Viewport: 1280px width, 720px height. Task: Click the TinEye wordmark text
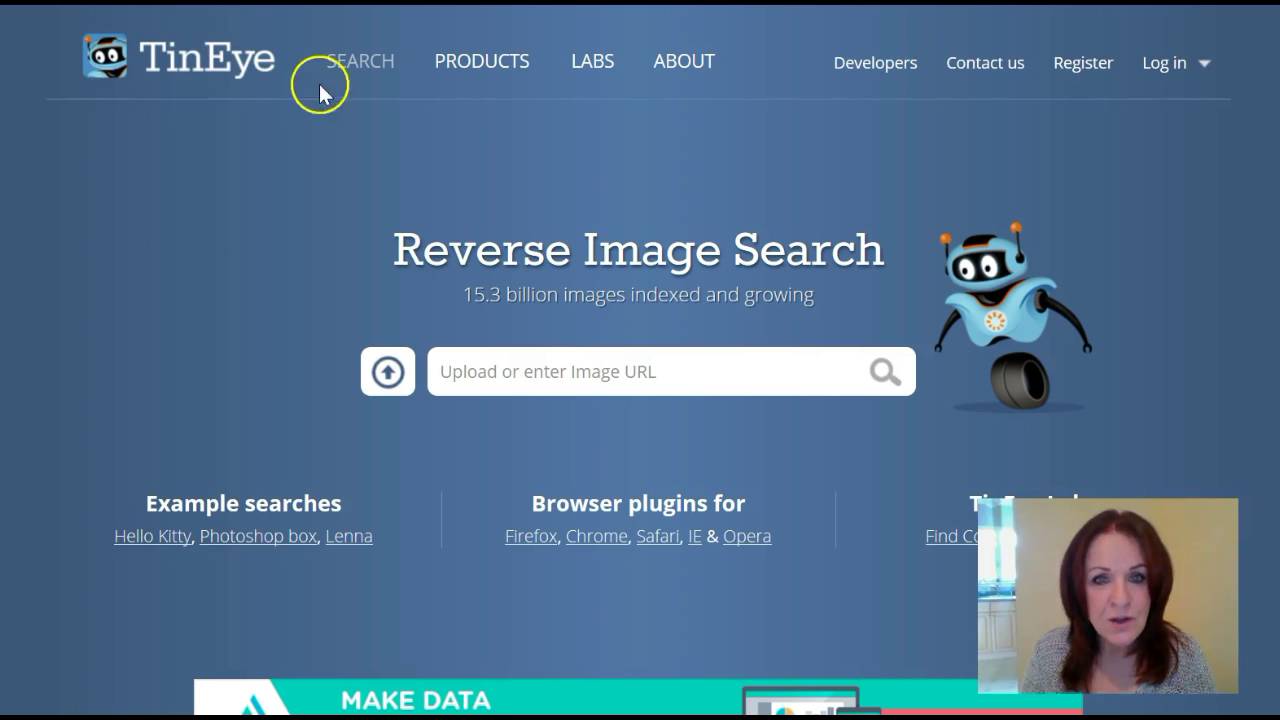[x=207, y=59]
